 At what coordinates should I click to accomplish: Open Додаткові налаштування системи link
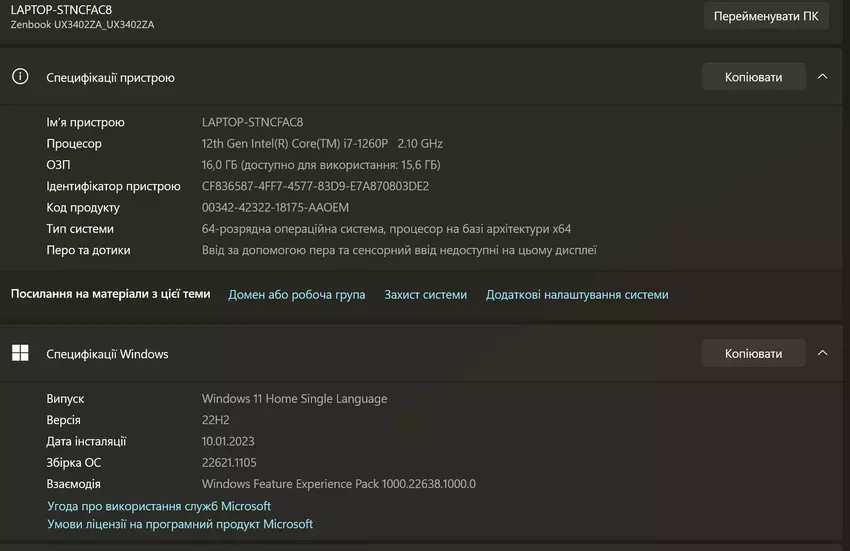[x=577, y=295]
